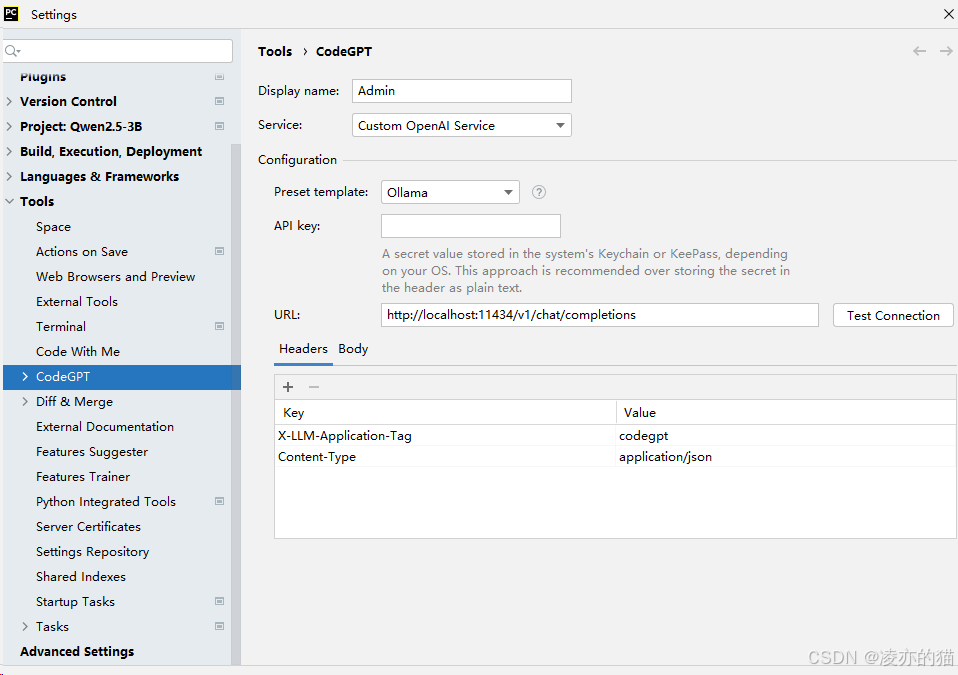Click the search magnifier icon in settings
The width and height of the screenshot is (958, 675).
(12, 51)
